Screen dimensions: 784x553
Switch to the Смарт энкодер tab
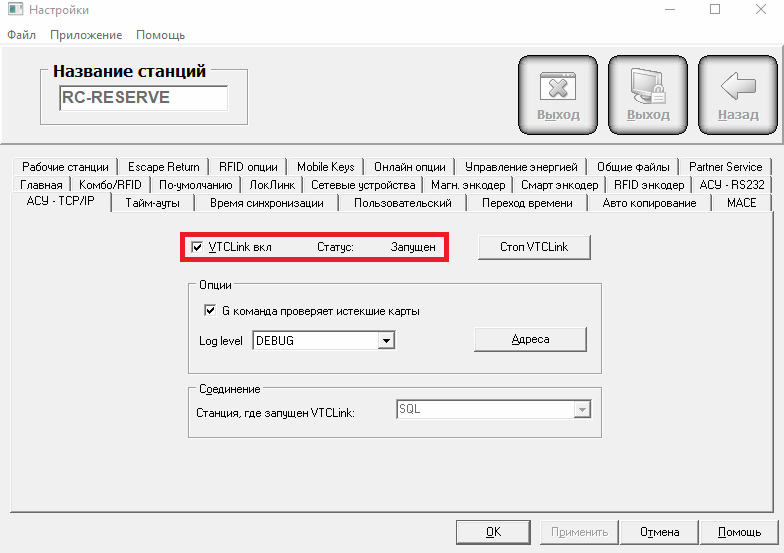point(560,184)
